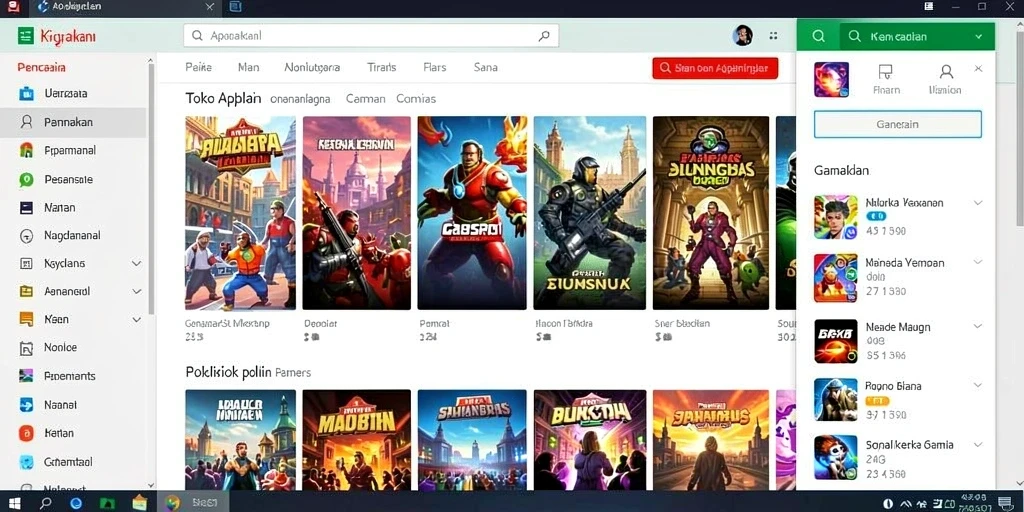Open the Nonloe sidebar icon
Viewport: 1024px width, 512px height.
pyautogui.click(x=26, y=348)
